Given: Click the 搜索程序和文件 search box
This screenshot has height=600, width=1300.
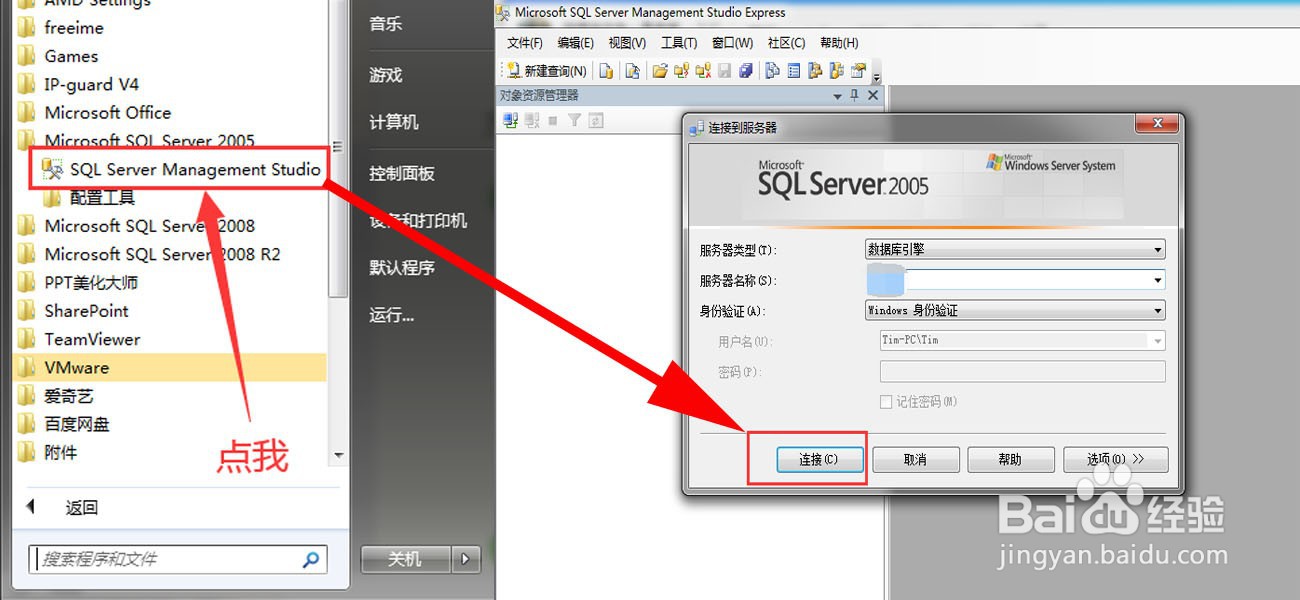Looking at the screenshot, I should (178, 559).
